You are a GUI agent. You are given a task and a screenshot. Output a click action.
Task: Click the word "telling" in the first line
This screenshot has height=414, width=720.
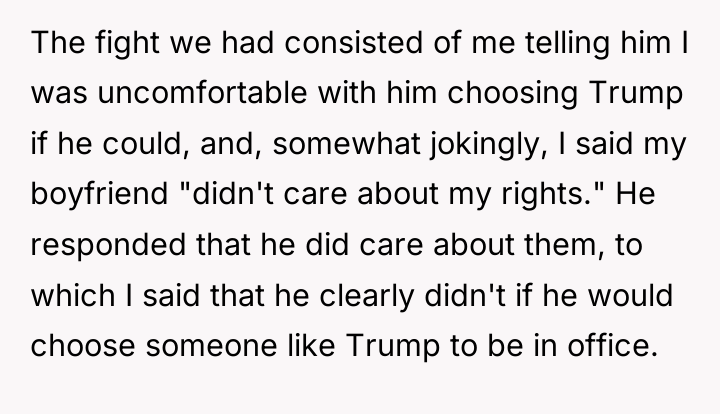[568, 43]
